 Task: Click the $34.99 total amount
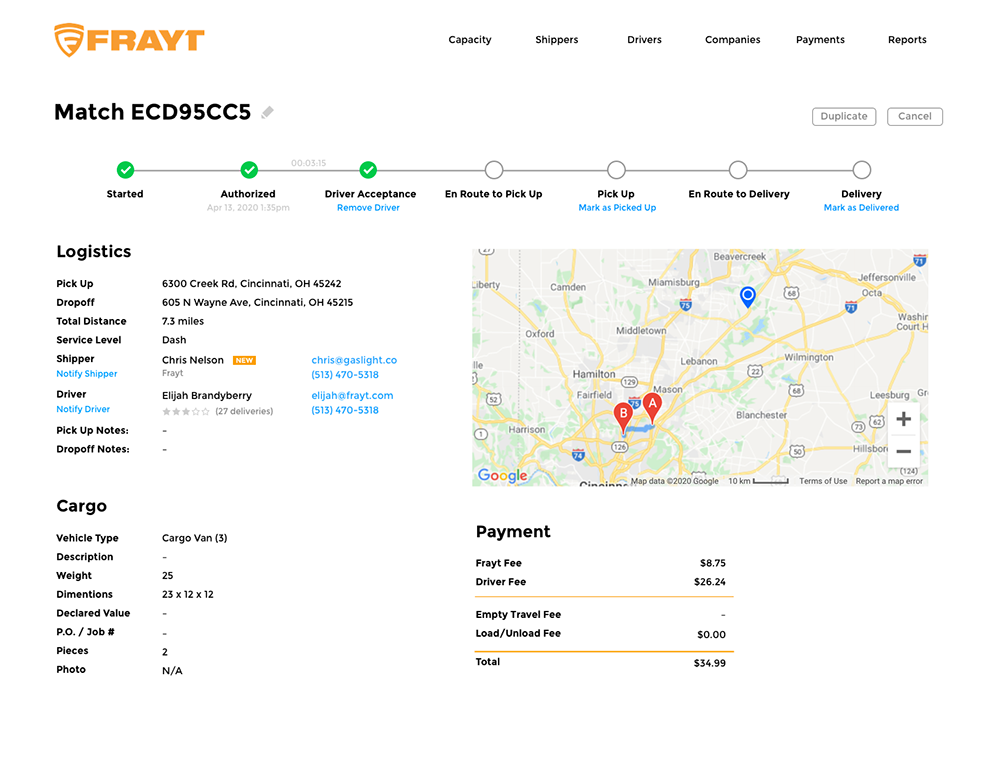click(710, 663)
